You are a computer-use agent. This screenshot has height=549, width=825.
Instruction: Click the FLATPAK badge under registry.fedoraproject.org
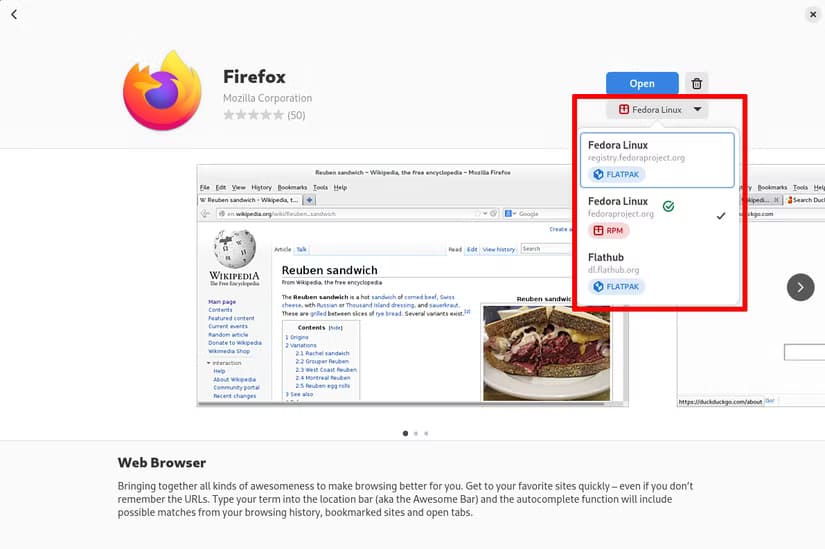pyautogui.click(x=616, y=174)
